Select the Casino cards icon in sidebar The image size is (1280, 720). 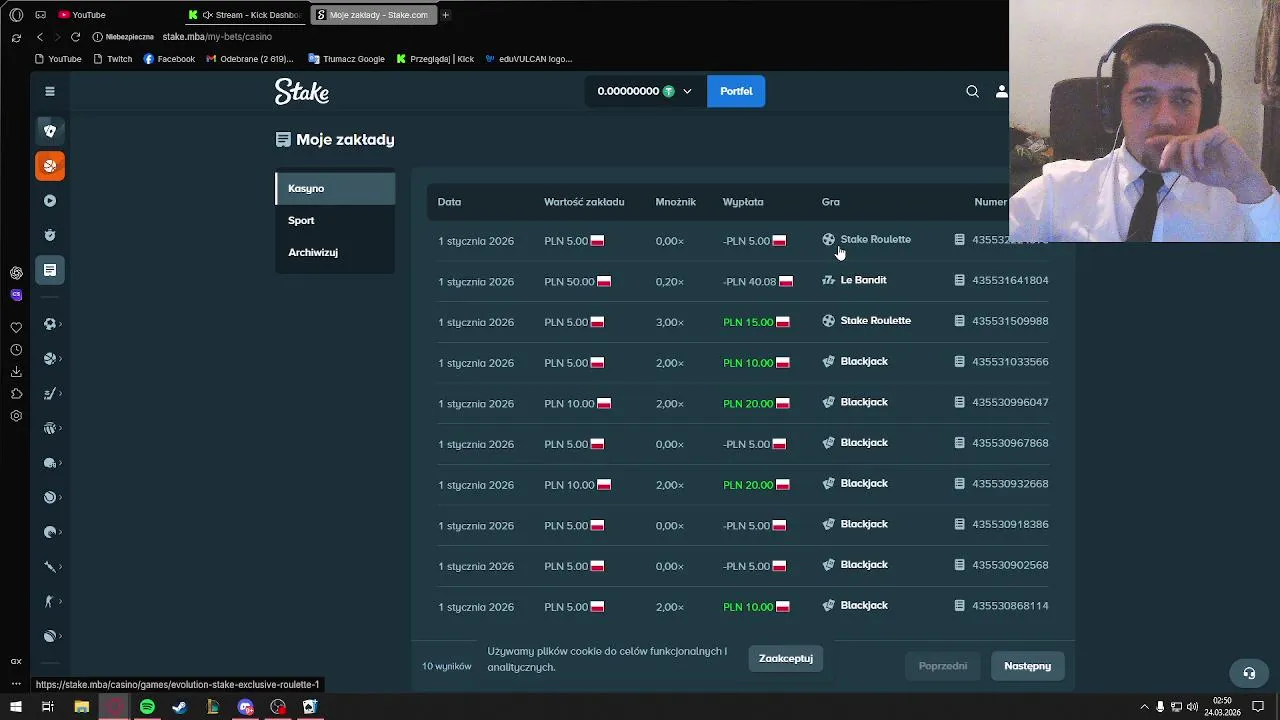[50, 131]
